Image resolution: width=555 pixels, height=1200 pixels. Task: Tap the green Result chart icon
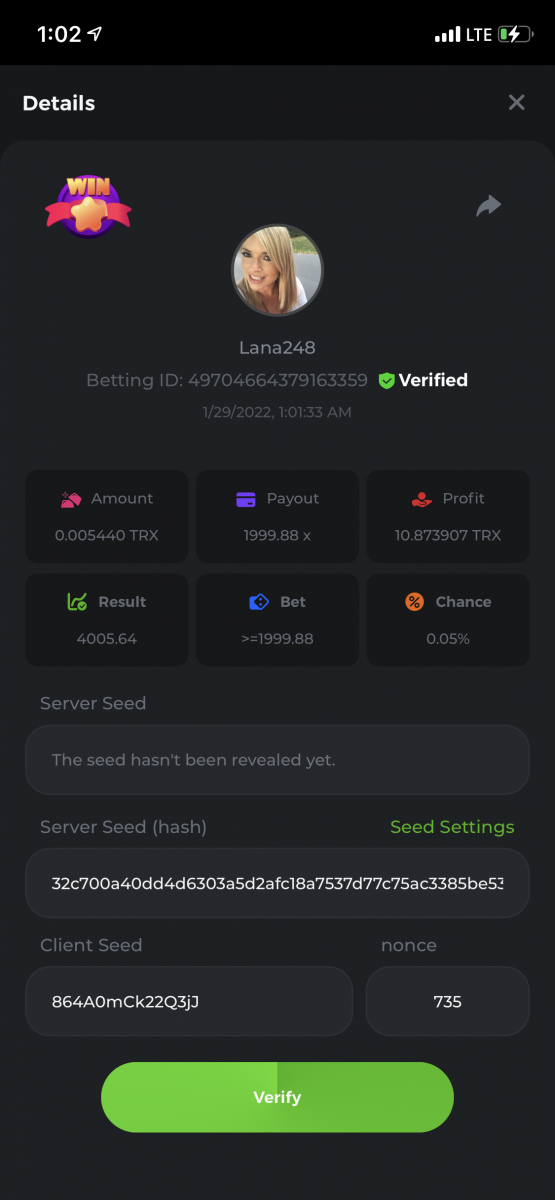(x=77, y=602)
